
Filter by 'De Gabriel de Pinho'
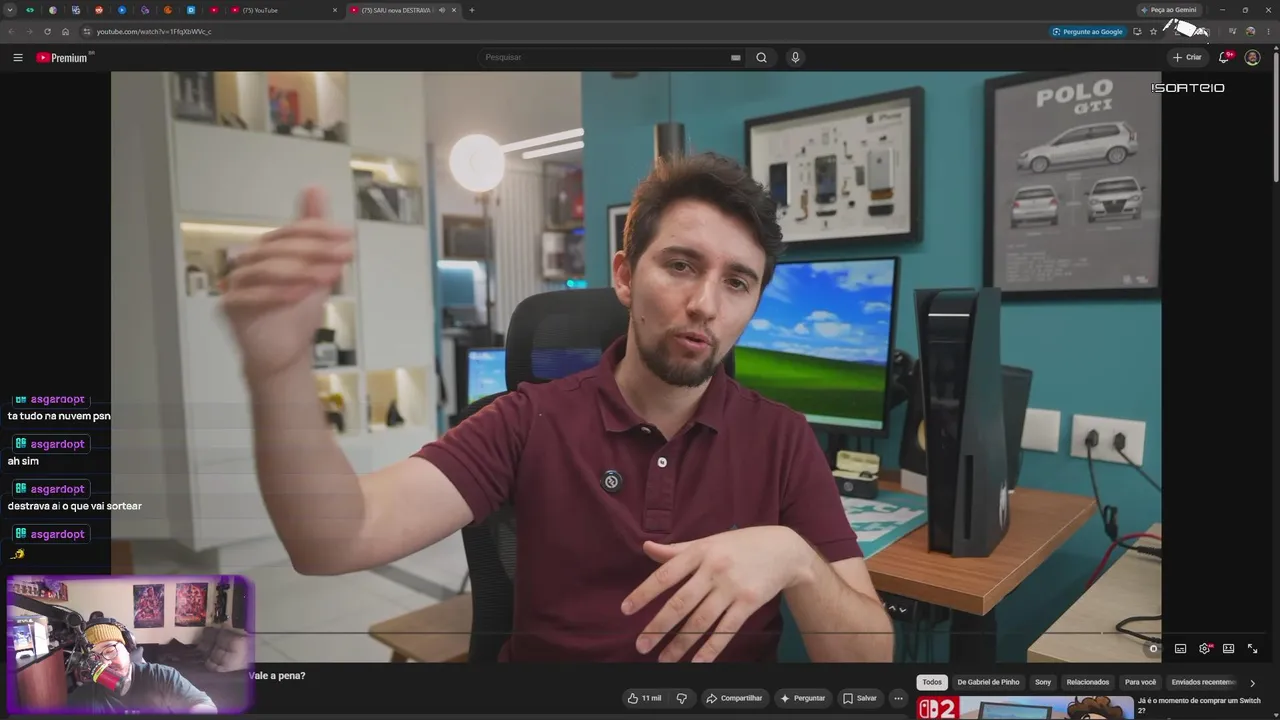pyautogui.click(x=988, y=682)
